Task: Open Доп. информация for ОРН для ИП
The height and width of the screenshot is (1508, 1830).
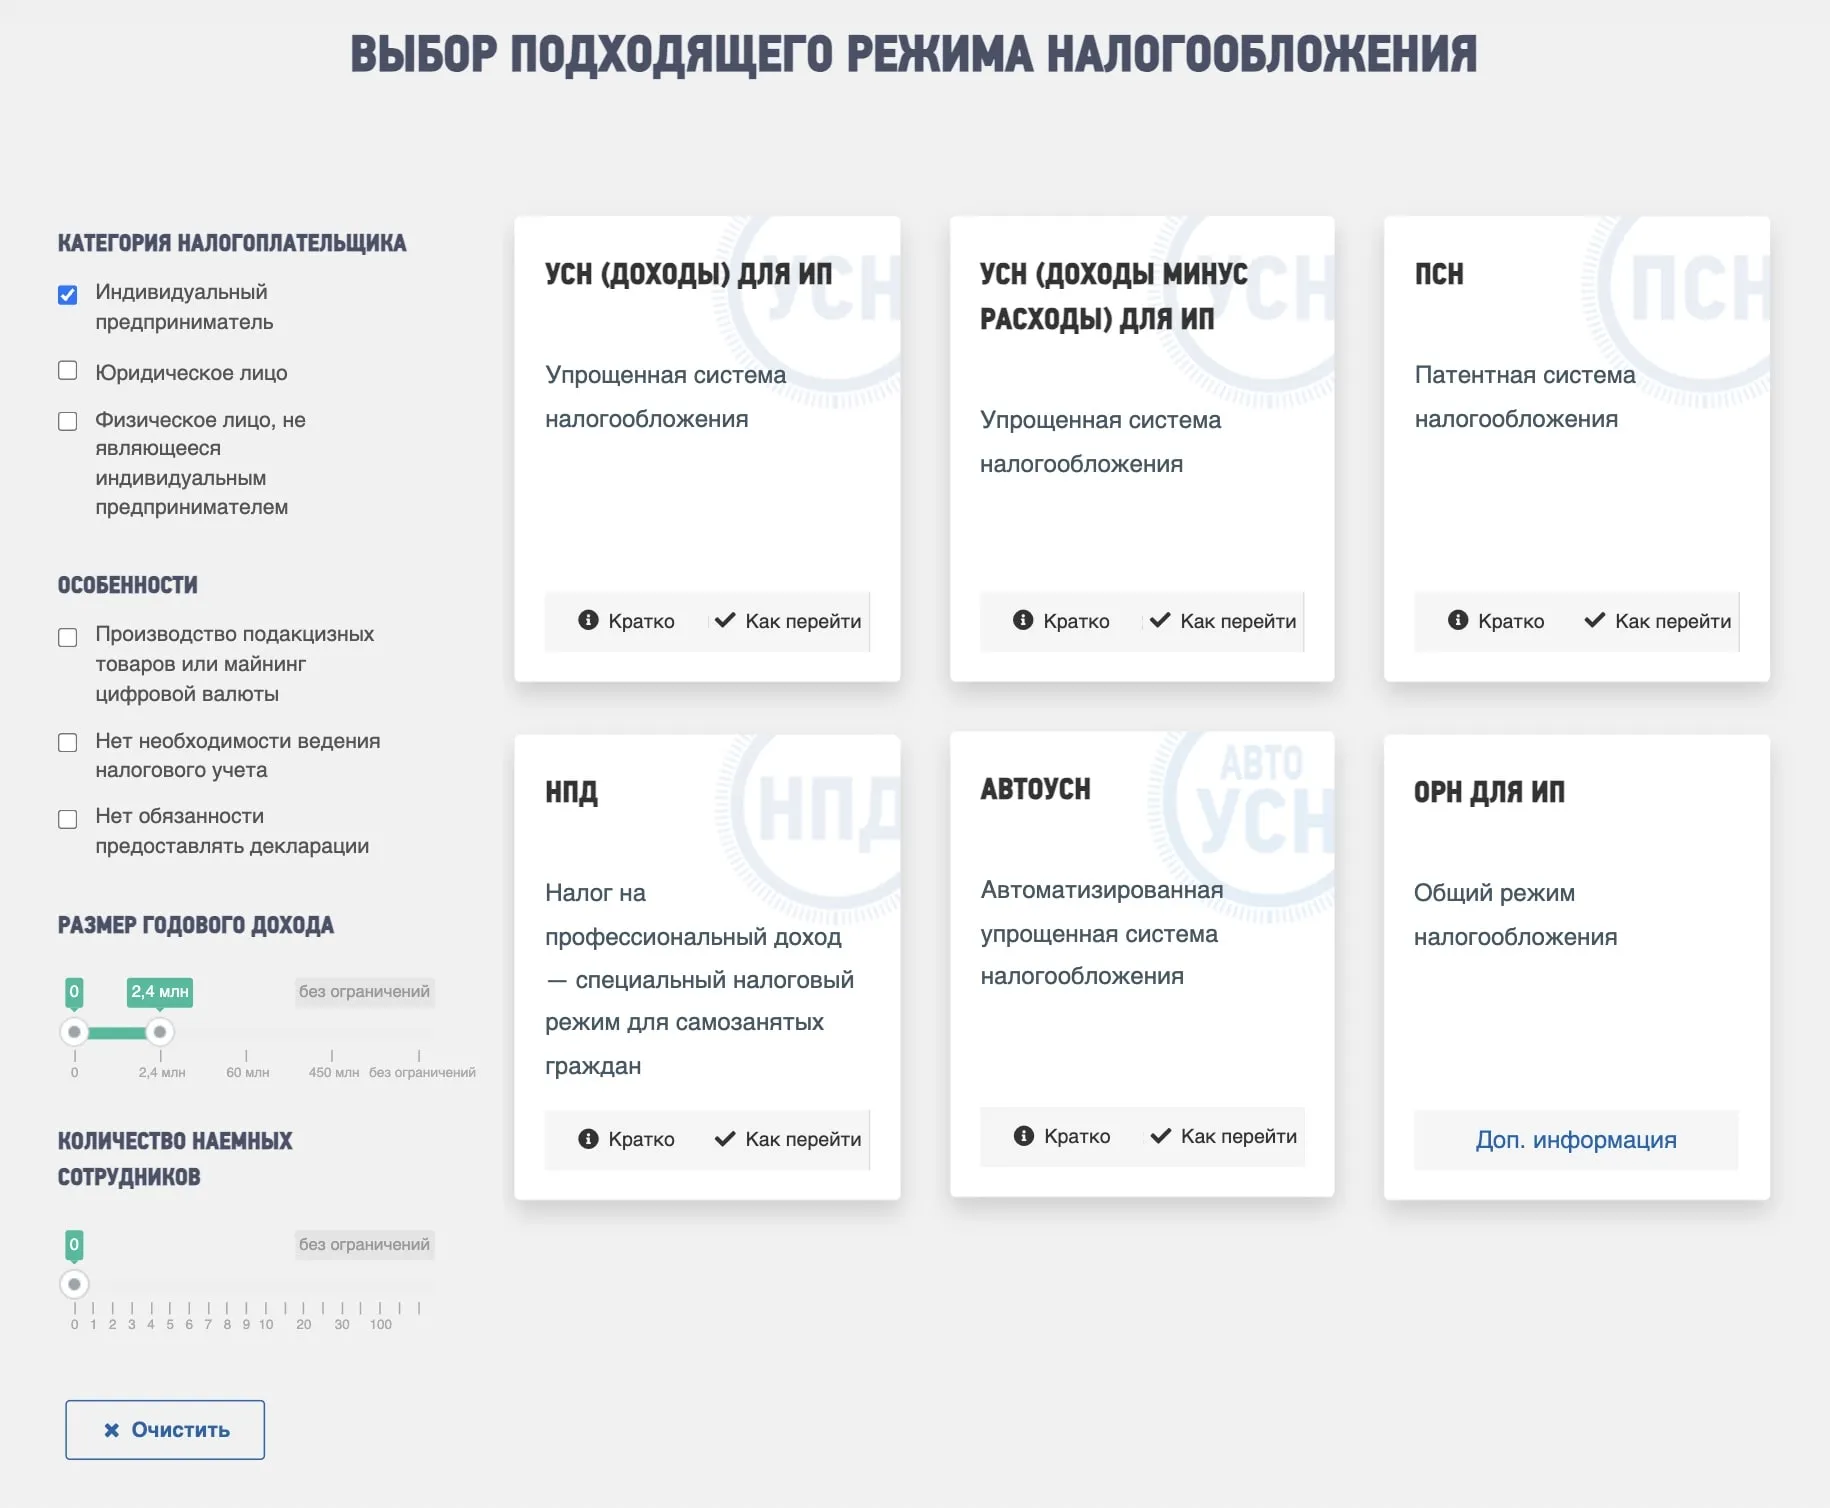Action: (1575, 1140)
